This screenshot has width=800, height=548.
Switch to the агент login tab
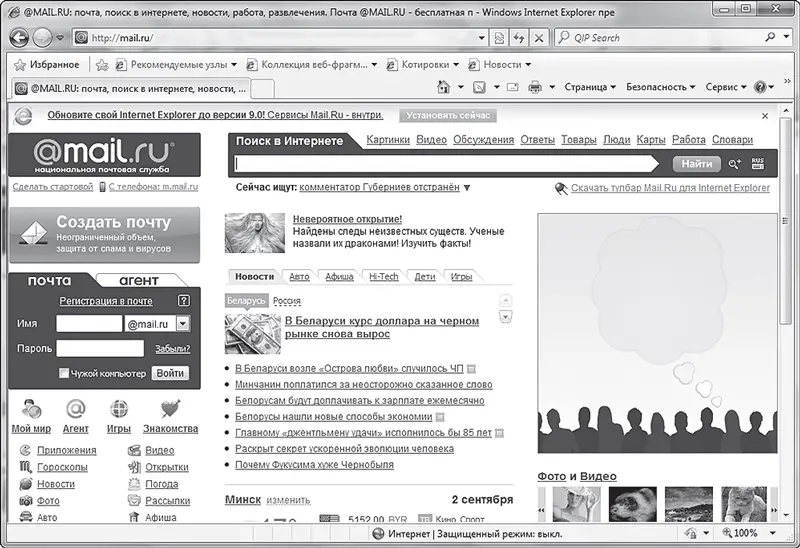(139, 280)
